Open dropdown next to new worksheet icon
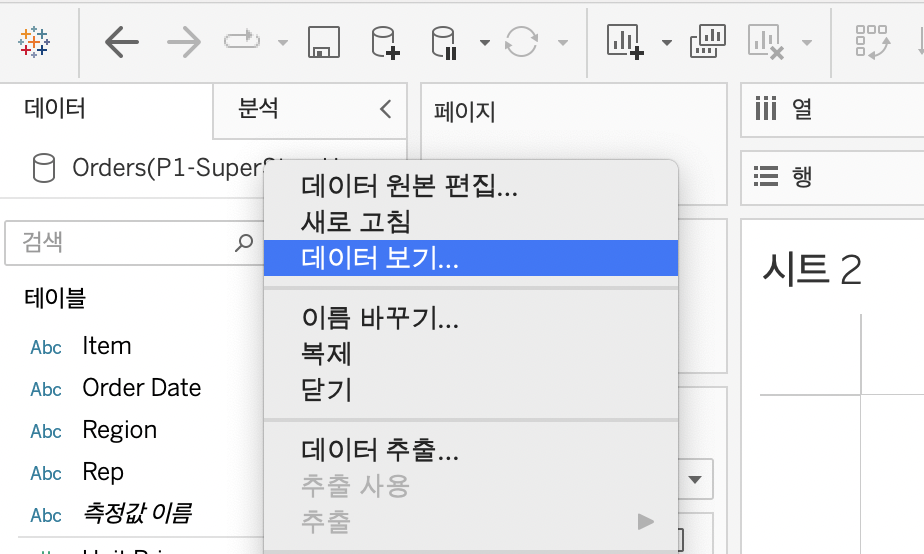This screenshot has height=554, width=924. pyautogui.click(x=666, y=43)
